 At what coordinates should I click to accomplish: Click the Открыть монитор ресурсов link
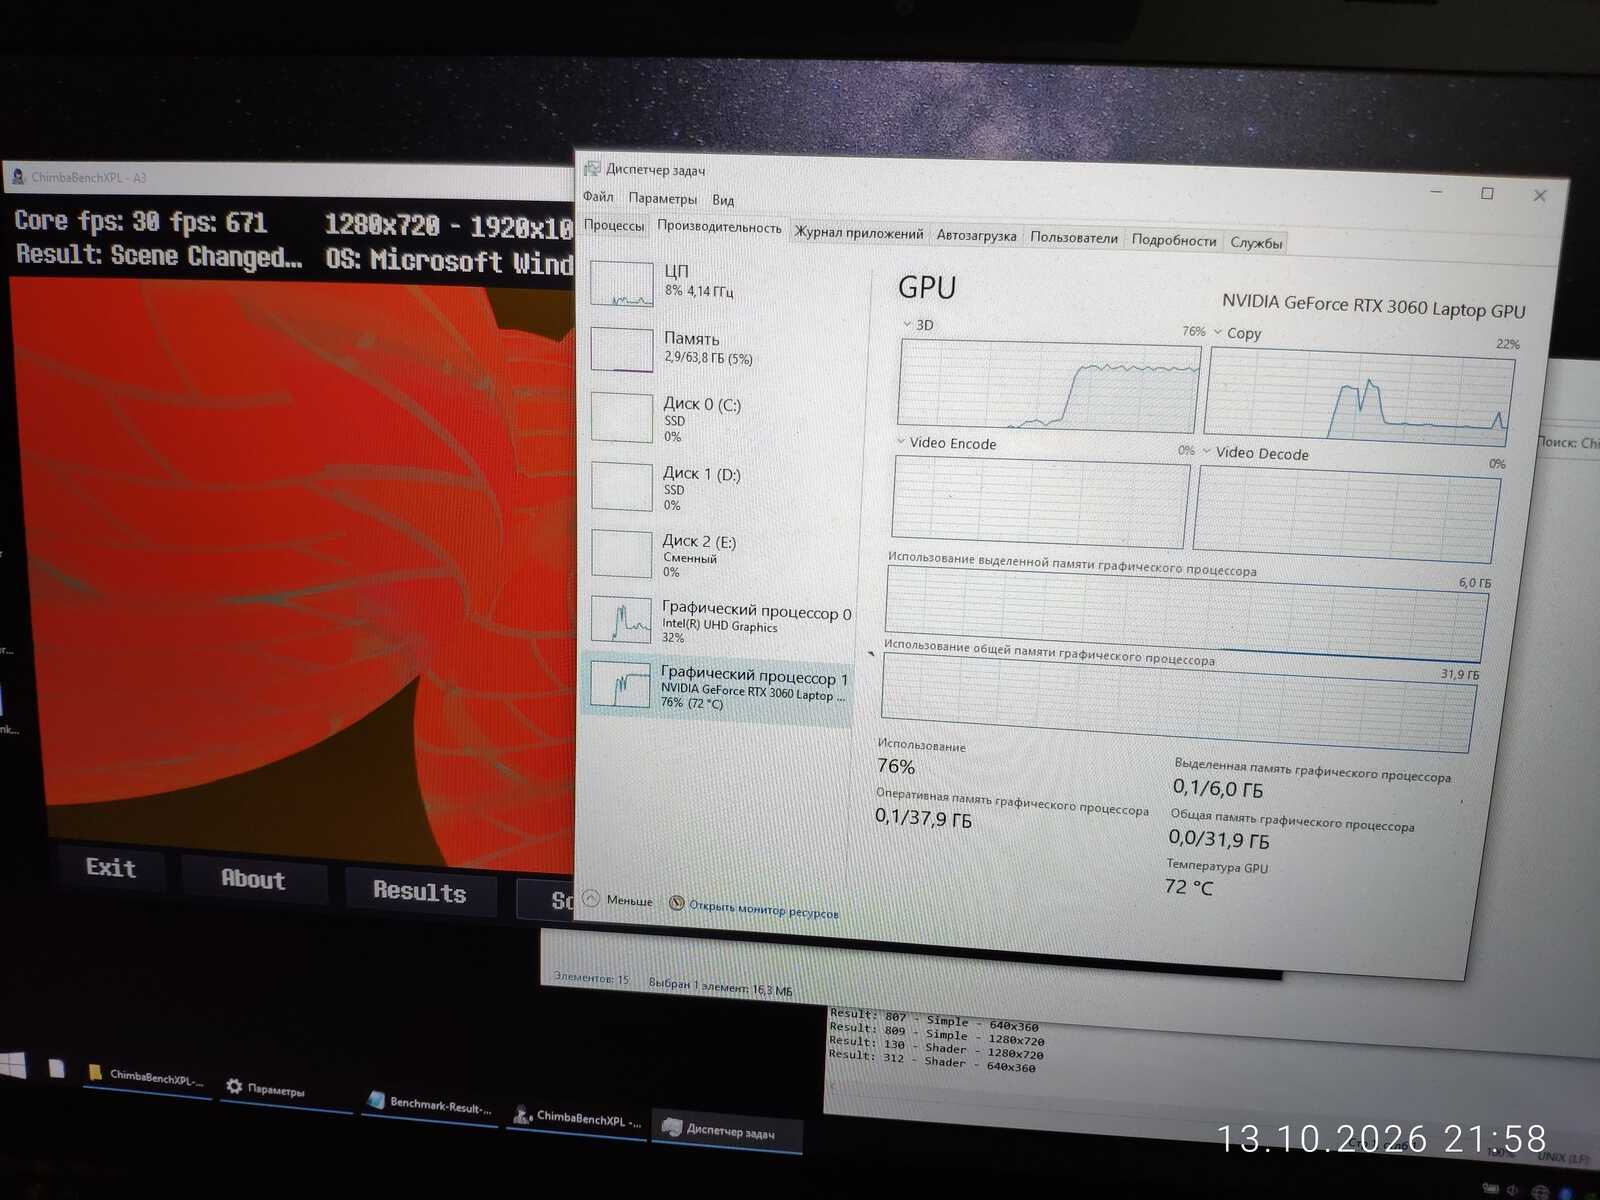[x=764, y=909]
